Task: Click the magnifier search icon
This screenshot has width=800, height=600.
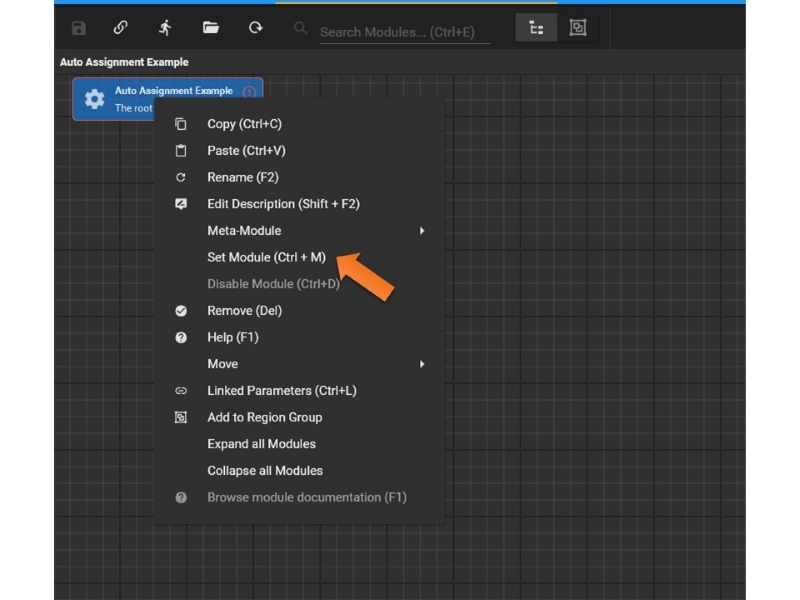Action: pyautogui.click(x=301, y=28)
